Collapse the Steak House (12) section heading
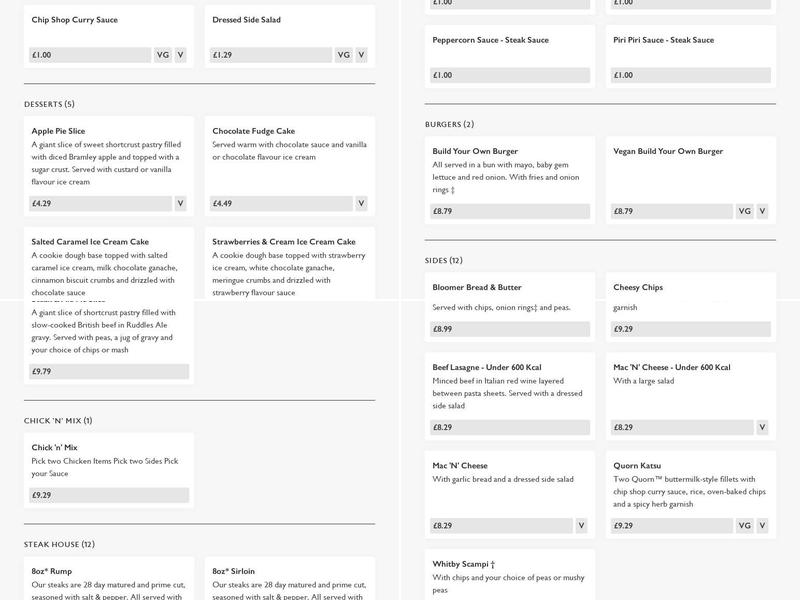 (59, 544)
